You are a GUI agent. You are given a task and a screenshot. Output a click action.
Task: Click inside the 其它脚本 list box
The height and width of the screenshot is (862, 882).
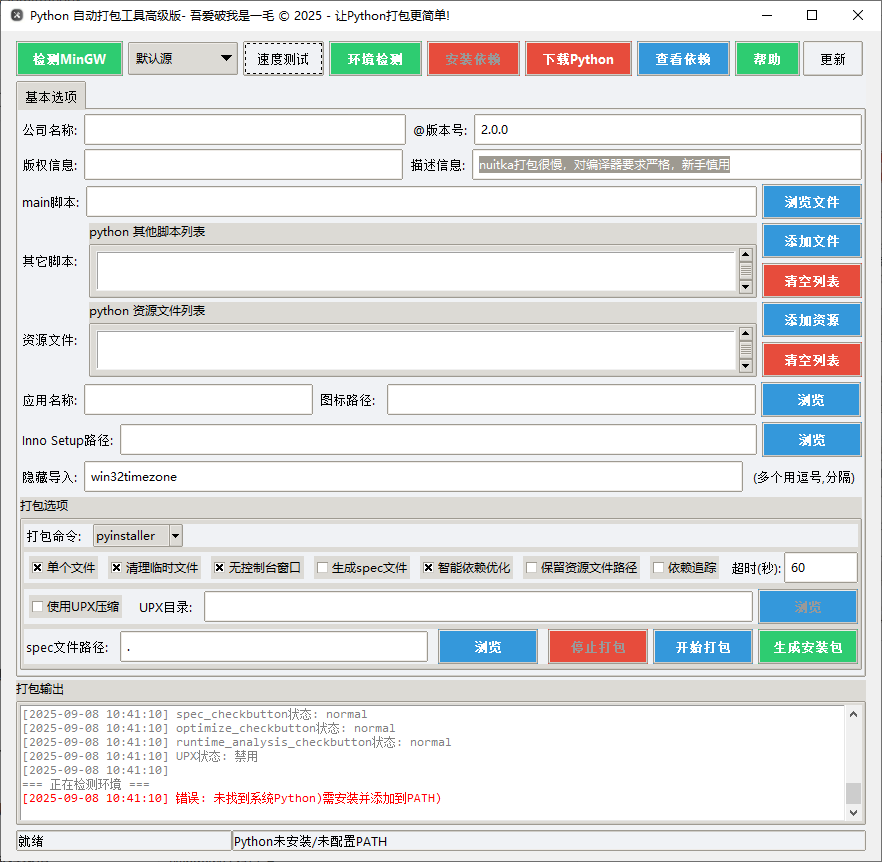tap(416, 271)
